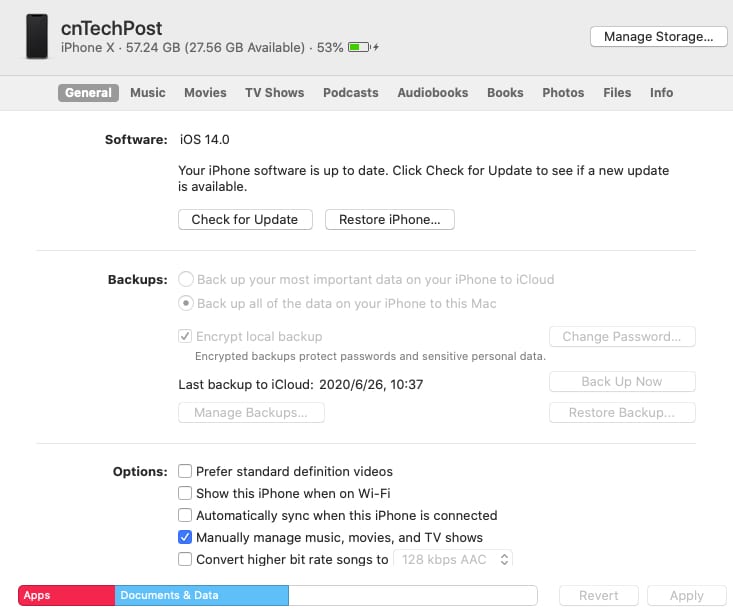Image resolution: width=733 pixels, height=612 pixels.
Task: Check Convert higher bit rate songs option
Action: (185, 560)
